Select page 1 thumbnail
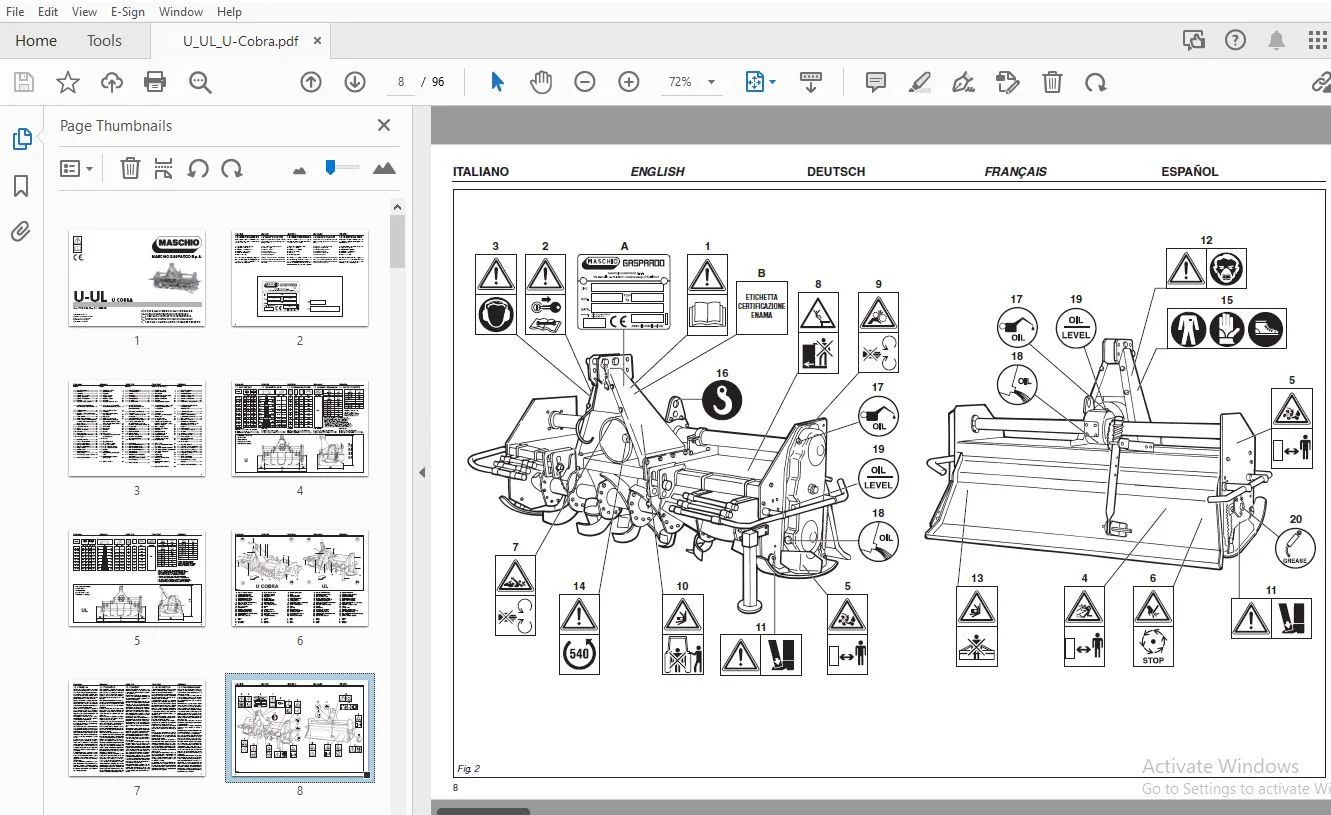Viewport: 1331px width, 815px height. coord(137,277)
